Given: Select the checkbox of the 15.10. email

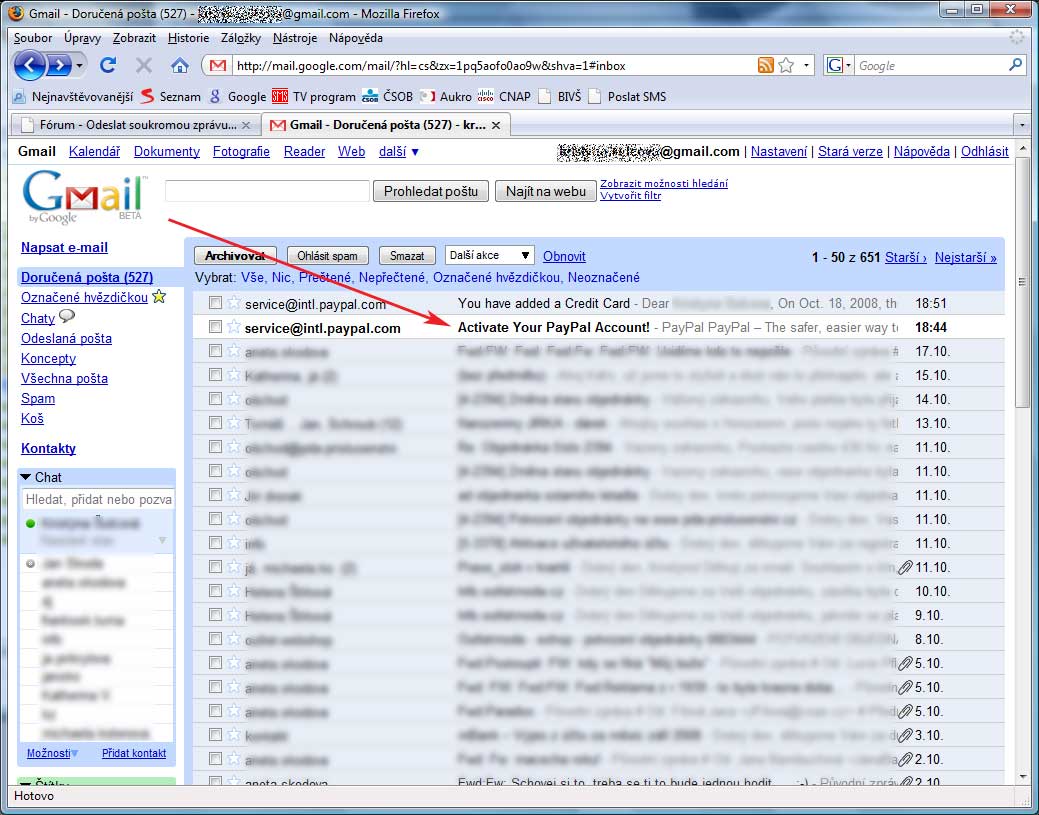Looking at the screenshot, I should (x=215, y=374).
